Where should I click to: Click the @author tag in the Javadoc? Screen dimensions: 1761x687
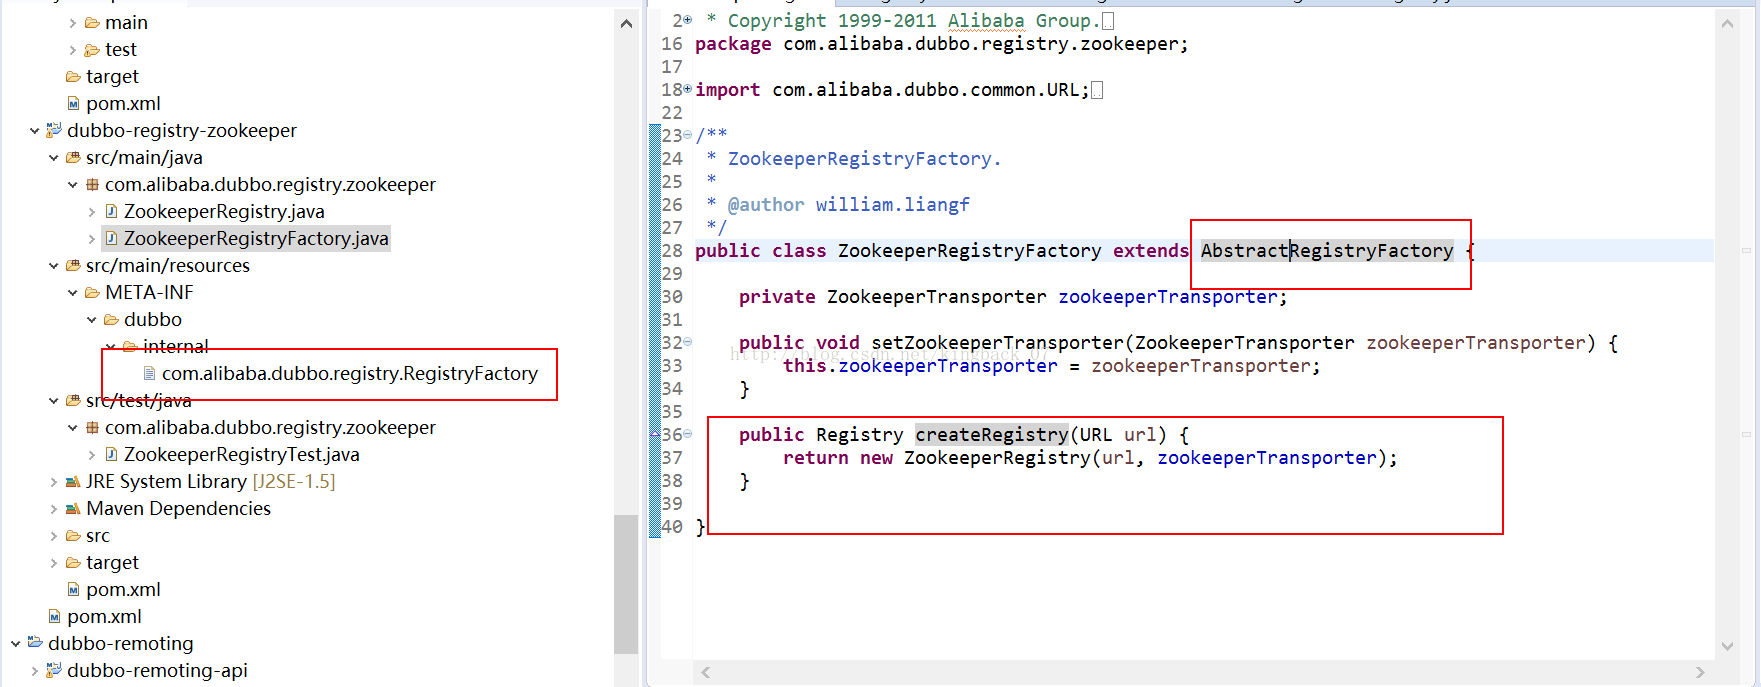pyautogui.click(x=766, y=204)
